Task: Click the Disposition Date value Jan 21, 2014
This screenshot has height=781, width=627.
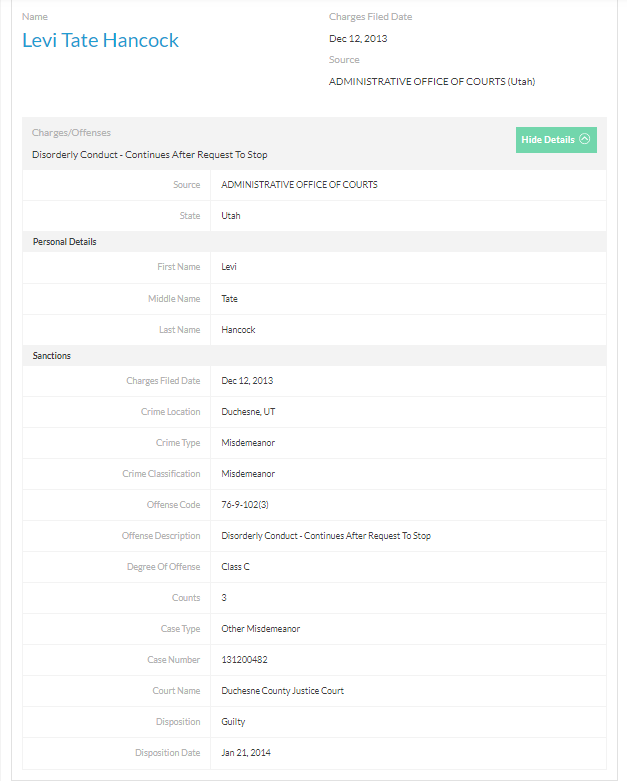Action: [246, 753]
